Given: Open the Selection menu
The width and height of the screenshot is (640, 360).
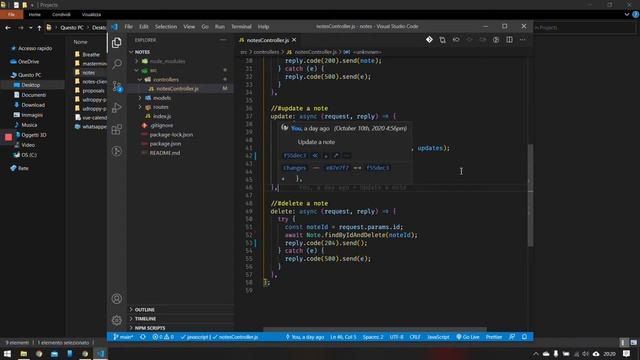Looking at the screenshot, I should click(166, 27).
